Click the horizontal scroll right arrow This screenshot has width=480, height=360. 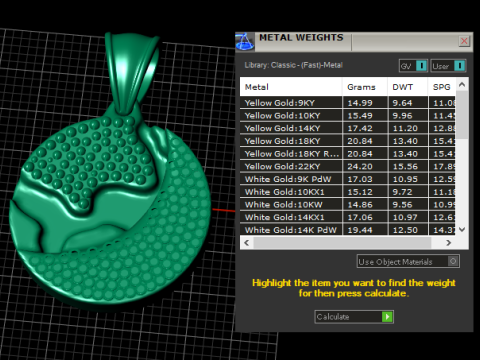[x=449, y=243]
